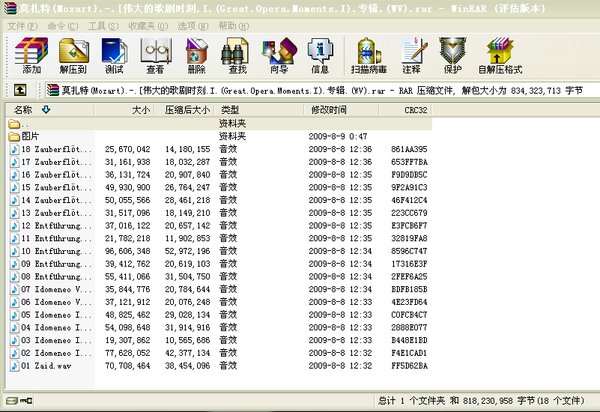Click CRC32 value F4E1CAD1
The image size is (600, 412).
coord(409,353)
